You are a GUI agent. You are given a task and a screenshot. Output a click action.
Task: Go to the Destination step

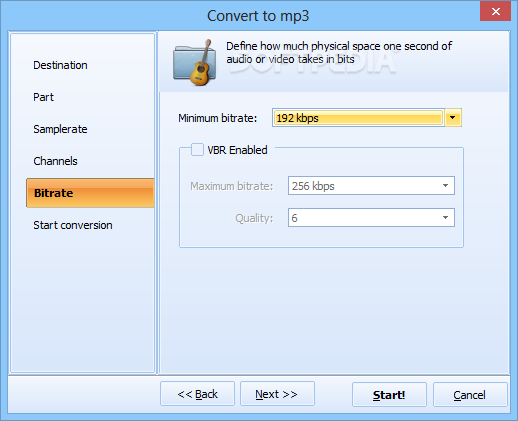60,65
